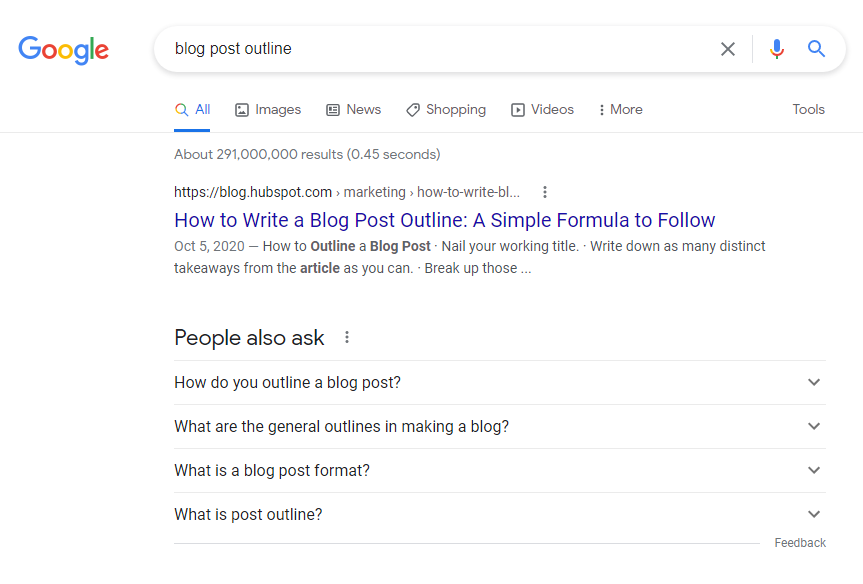
Task: Expand "What is post outline?" question
Action: tap(500, 515)
